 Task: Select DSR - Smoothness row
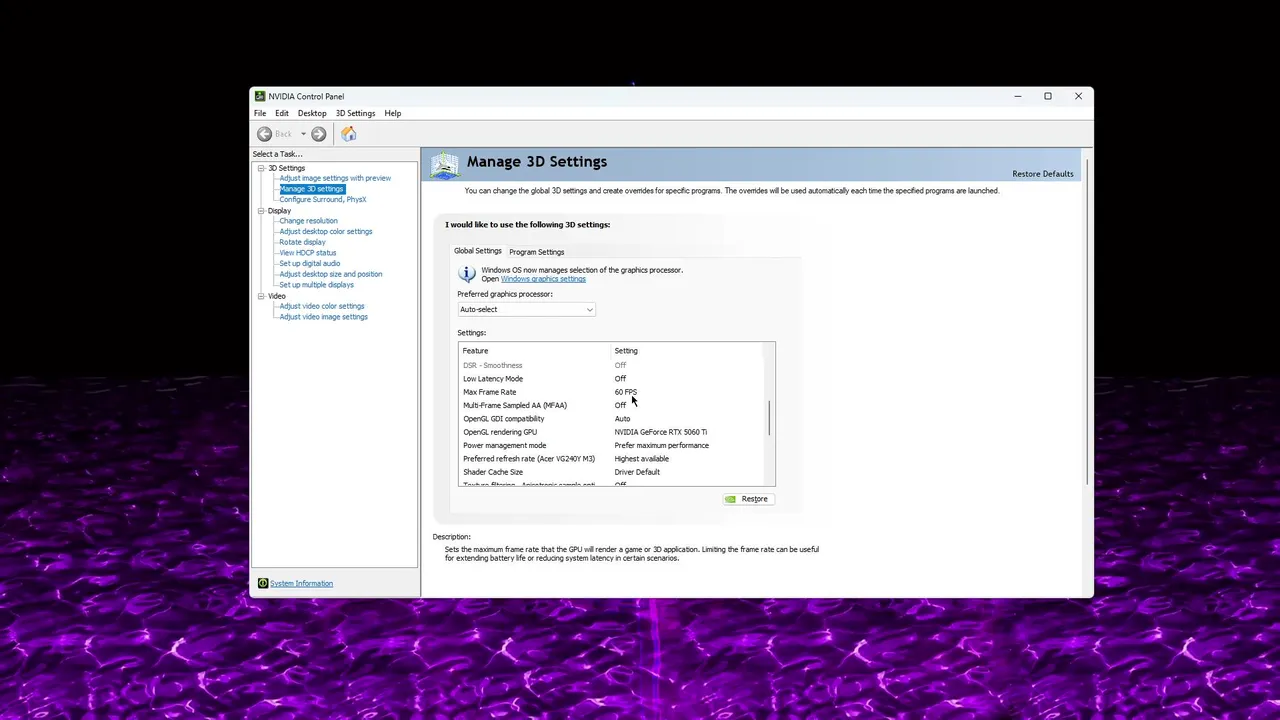pos(612,365)
